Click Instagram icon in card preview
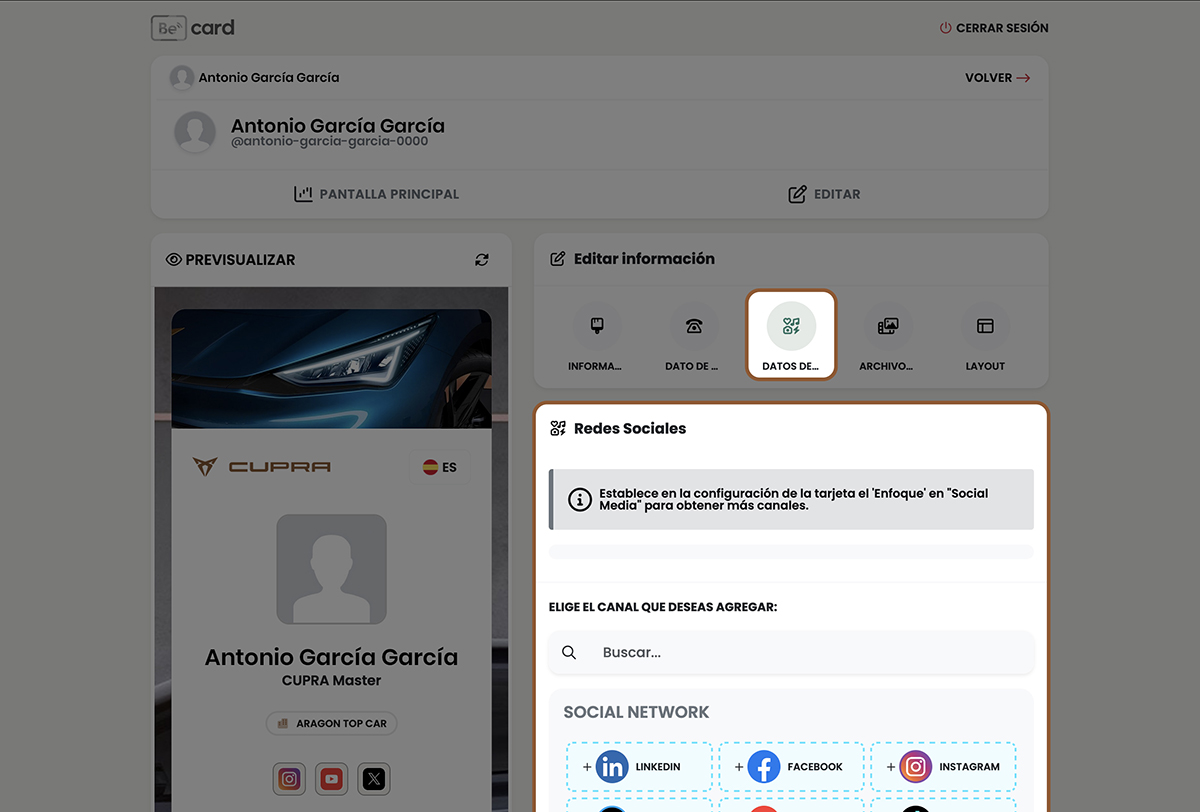The image size is (1200, 812). [x=290, y=779]
